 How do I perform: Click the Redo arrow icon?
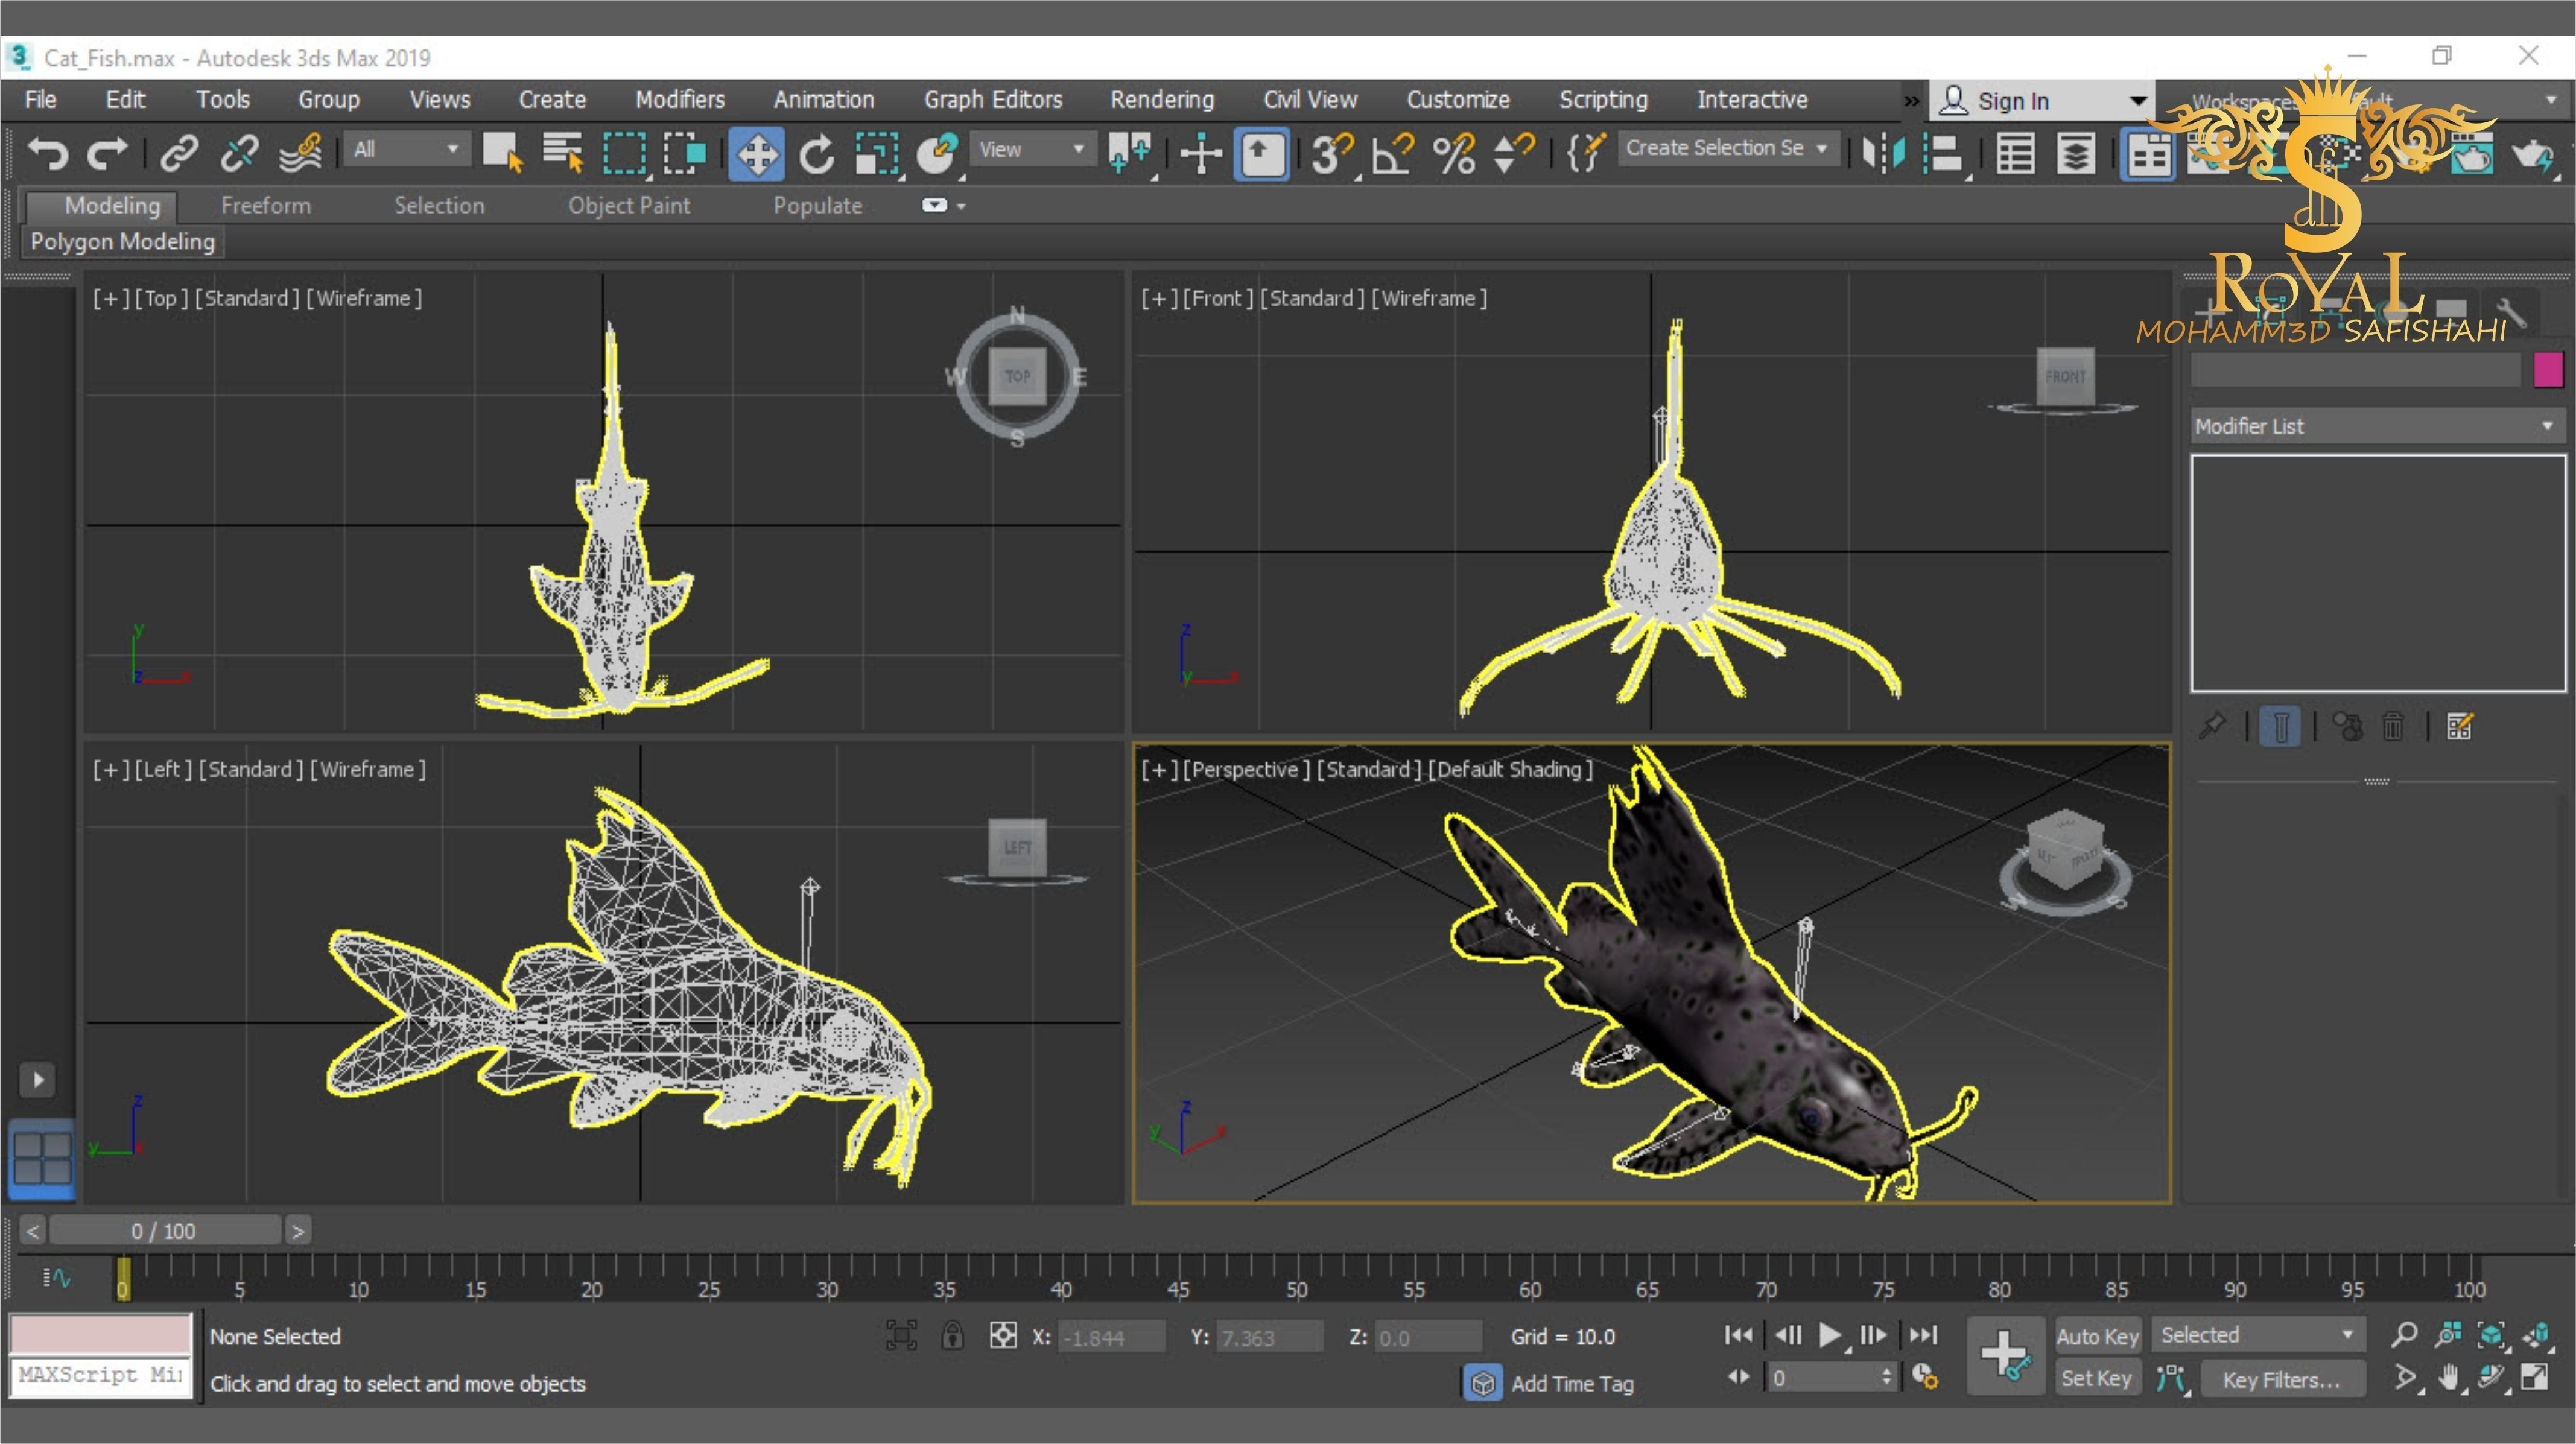(107, 153)
